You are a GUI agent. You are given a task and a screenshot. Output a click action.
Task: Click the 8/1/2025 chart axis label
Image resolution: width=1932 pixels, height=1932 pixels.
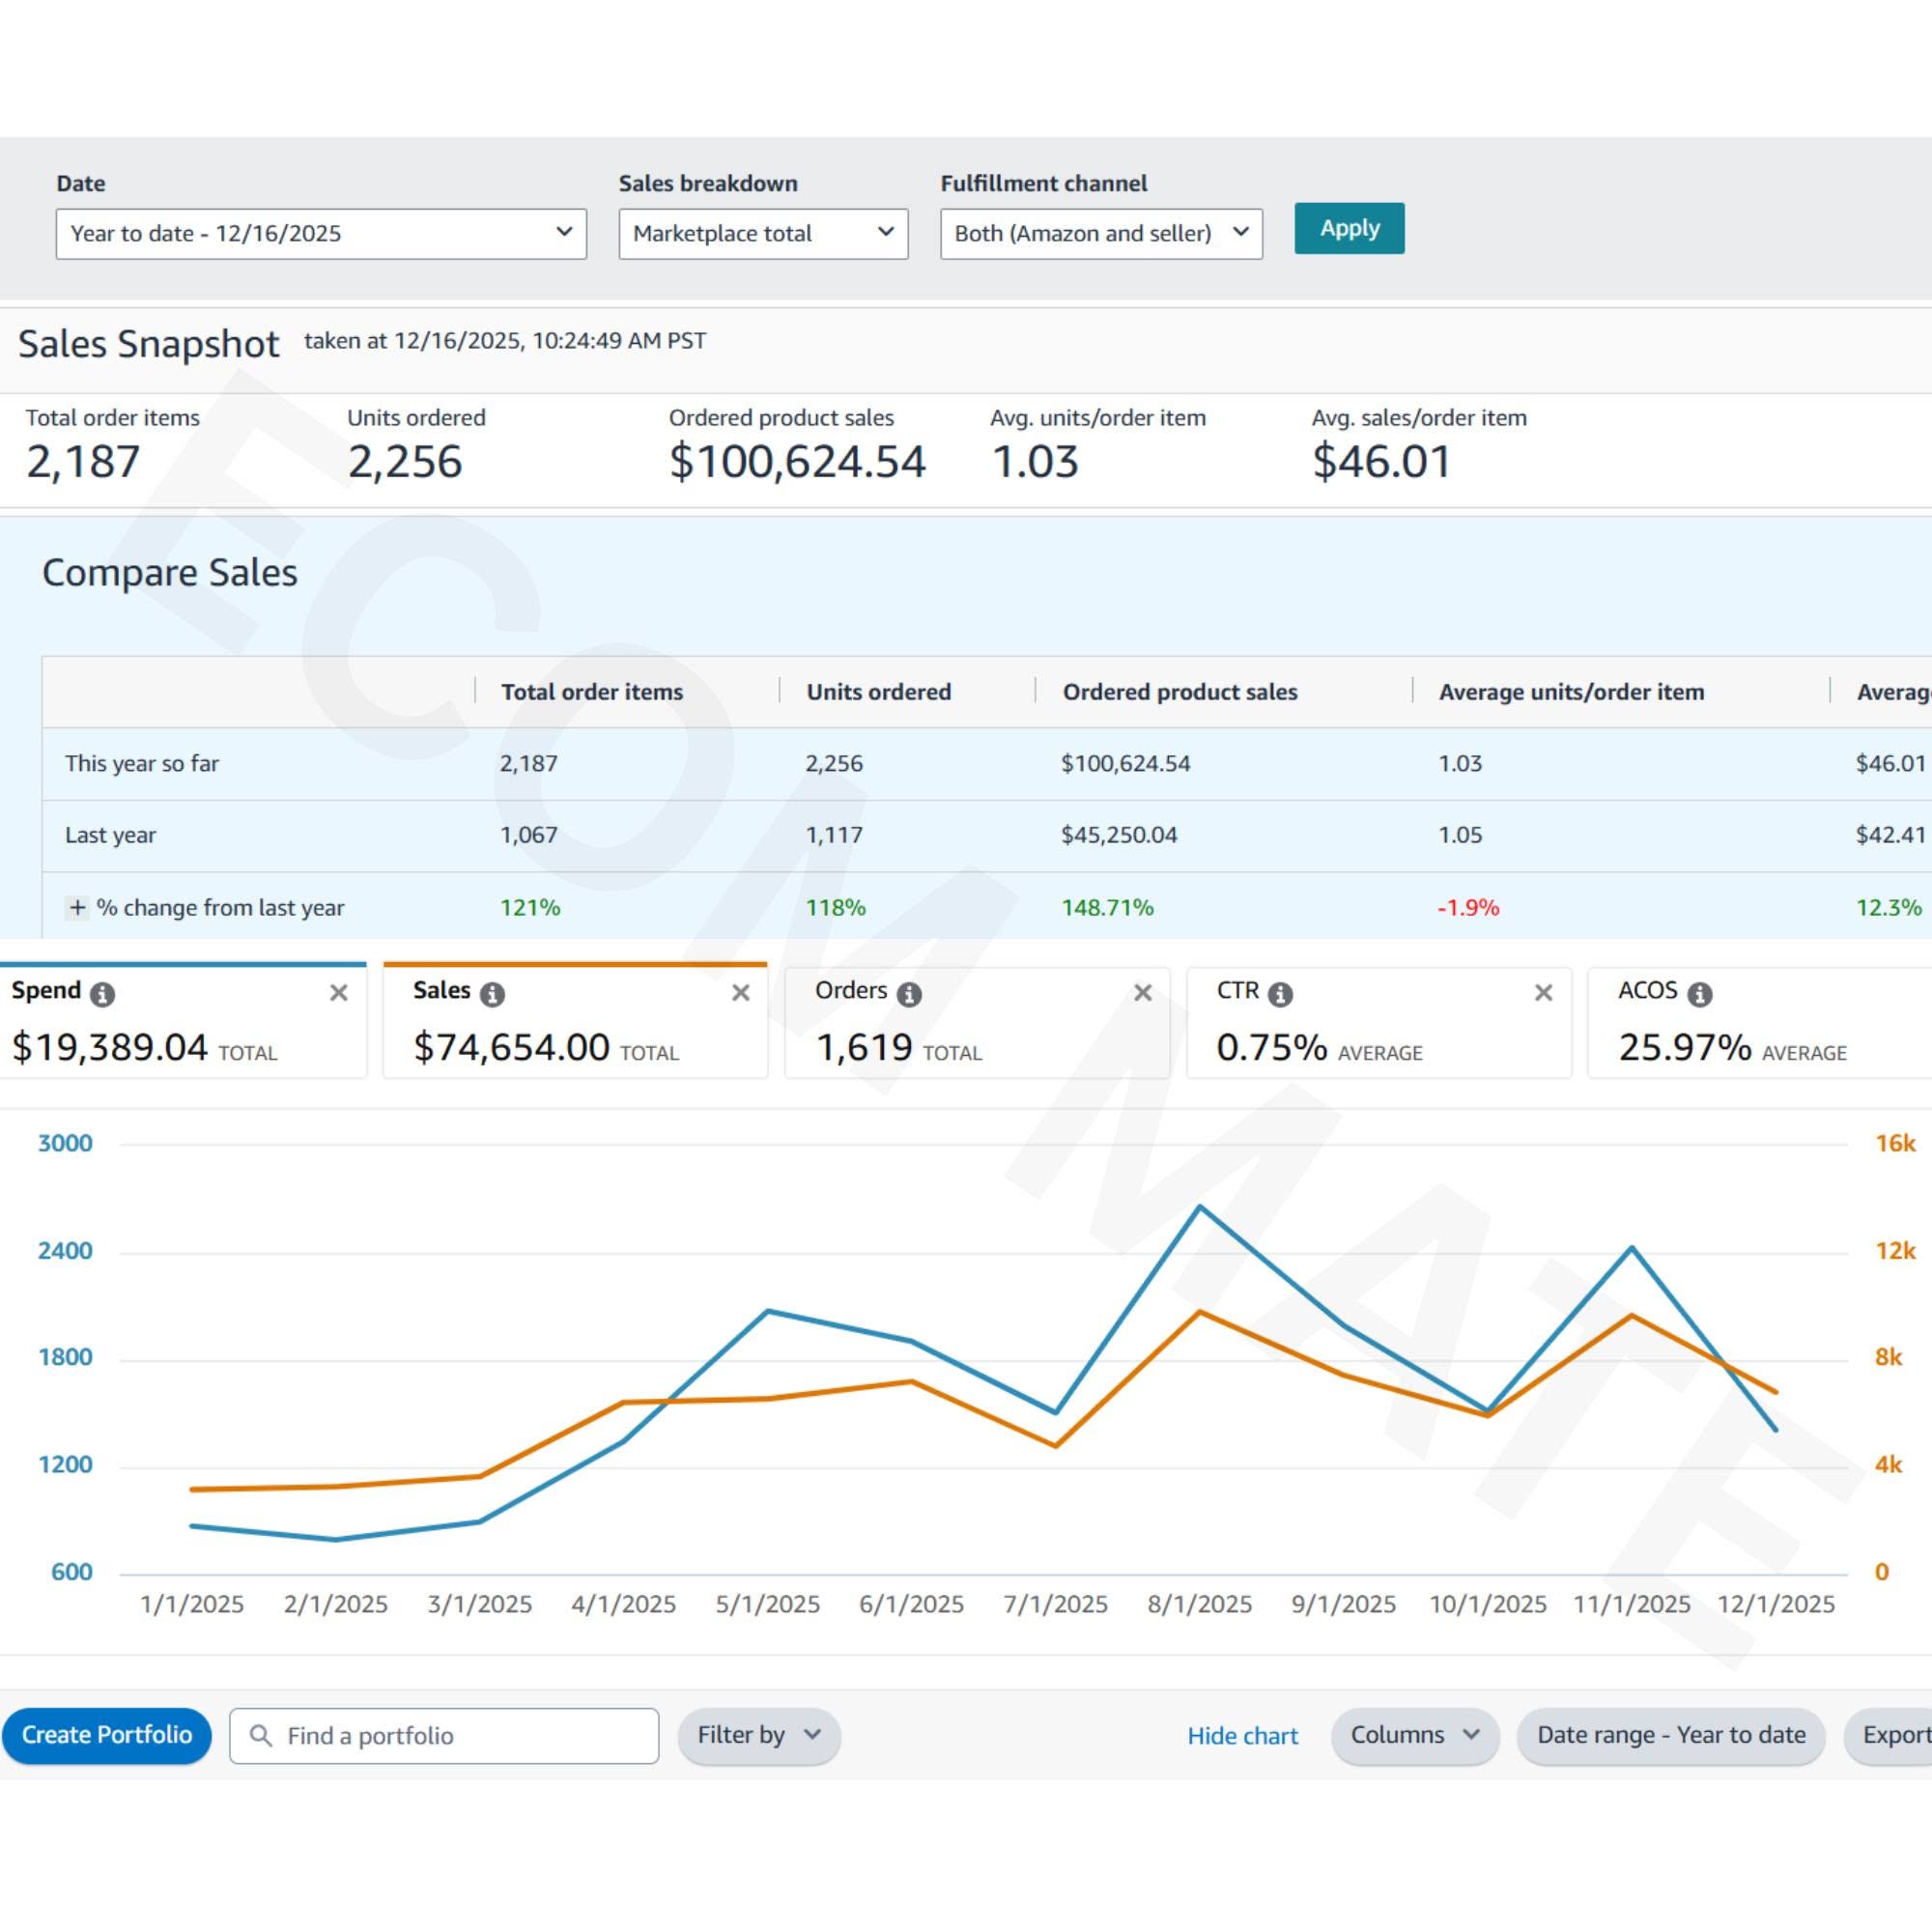pyautogui.click(x=1199, y=1605)
